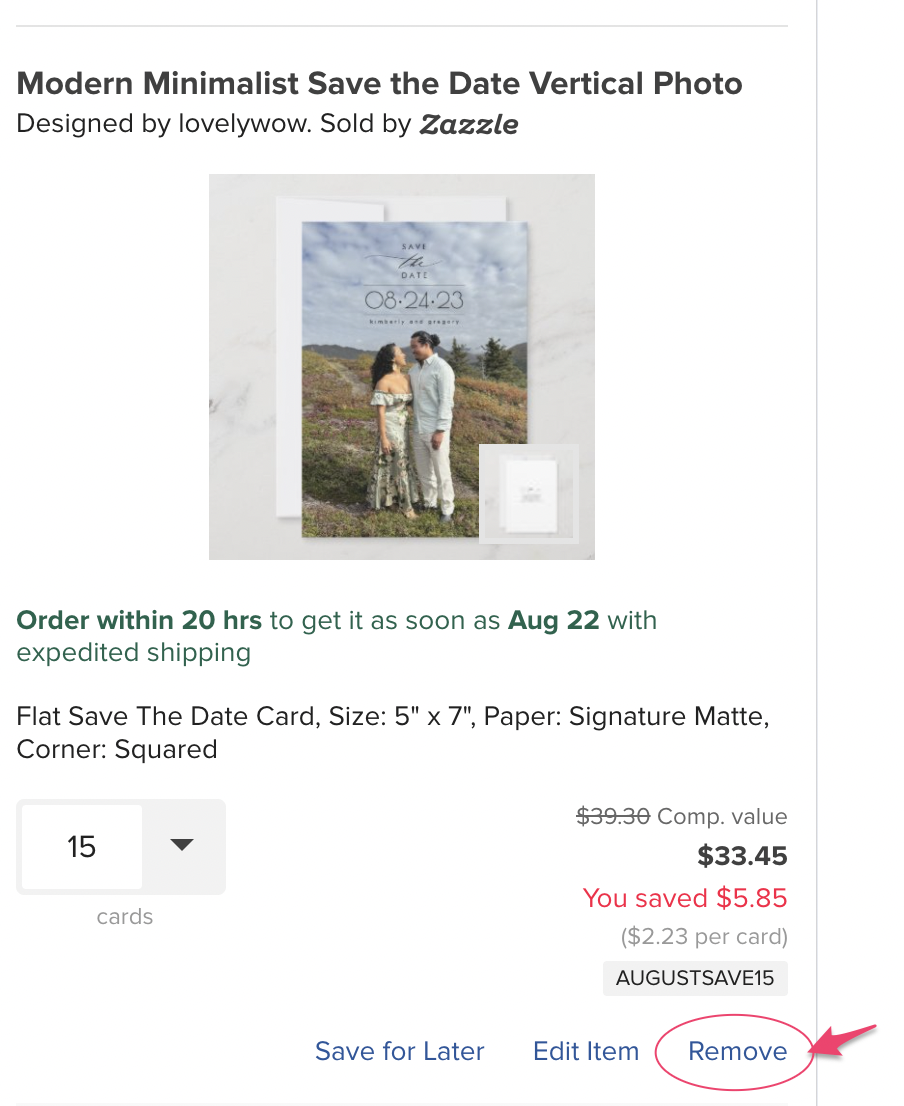Open Edit Item for this card
Screen dimensions: 904x1106
tap(586, 1051)
